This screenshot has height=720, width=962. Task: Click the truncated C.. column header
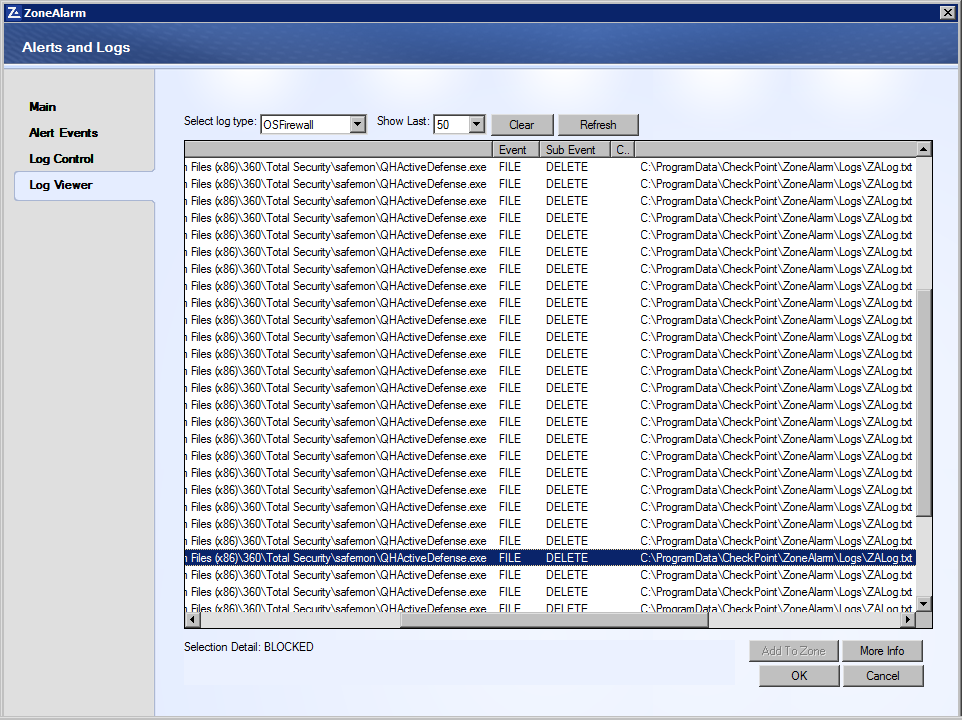click(x=622, y=150)
